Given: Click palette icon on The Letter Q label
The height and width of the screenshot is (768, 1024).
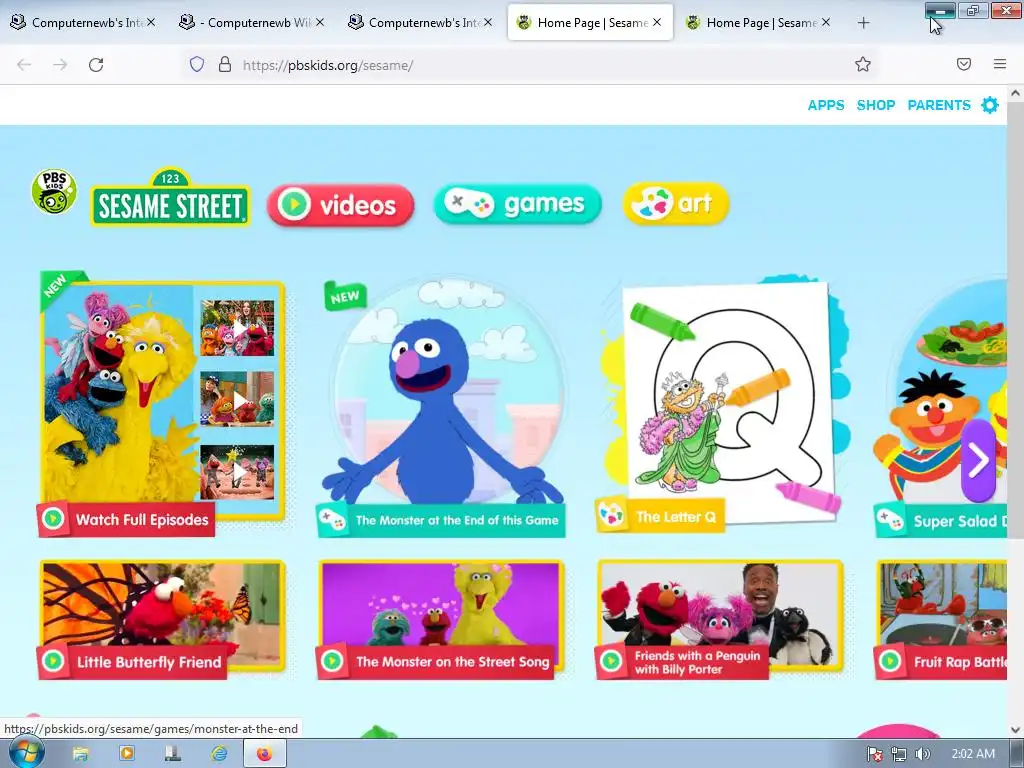Looking at the screenshot, I should 612,516.
